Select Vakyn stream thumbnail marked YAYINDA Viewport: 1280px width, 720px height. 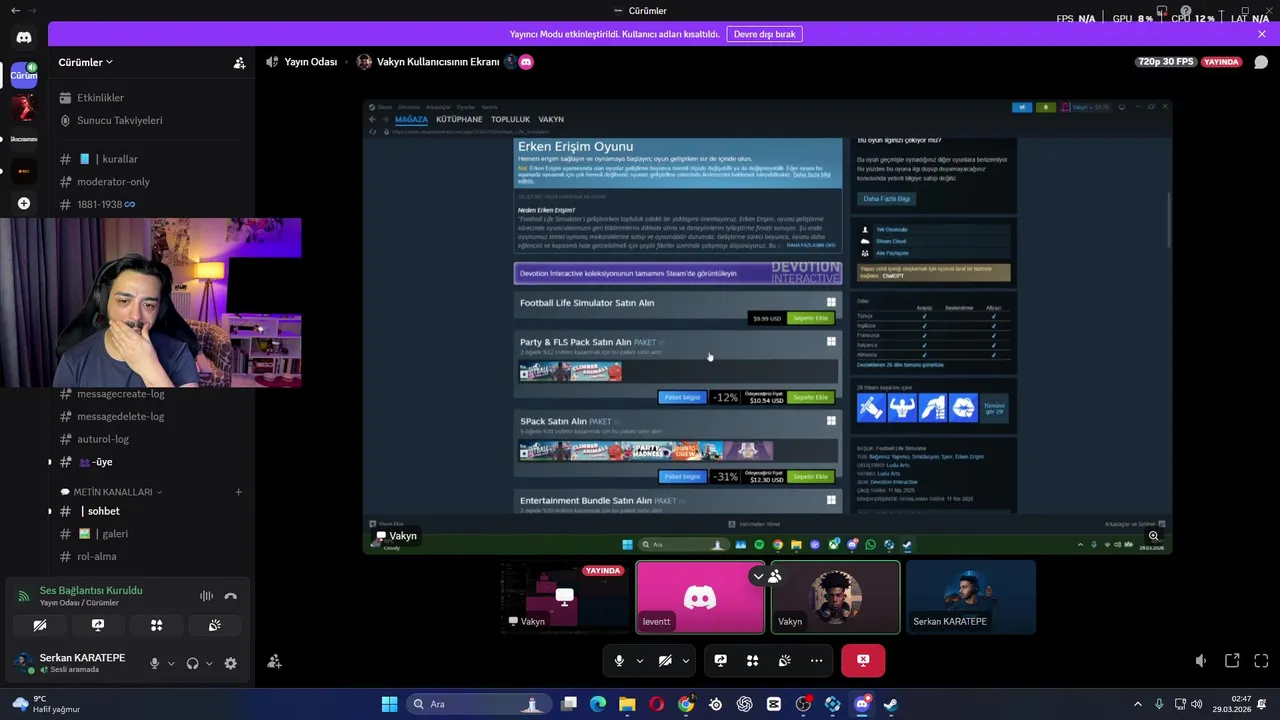pos(565,597)
